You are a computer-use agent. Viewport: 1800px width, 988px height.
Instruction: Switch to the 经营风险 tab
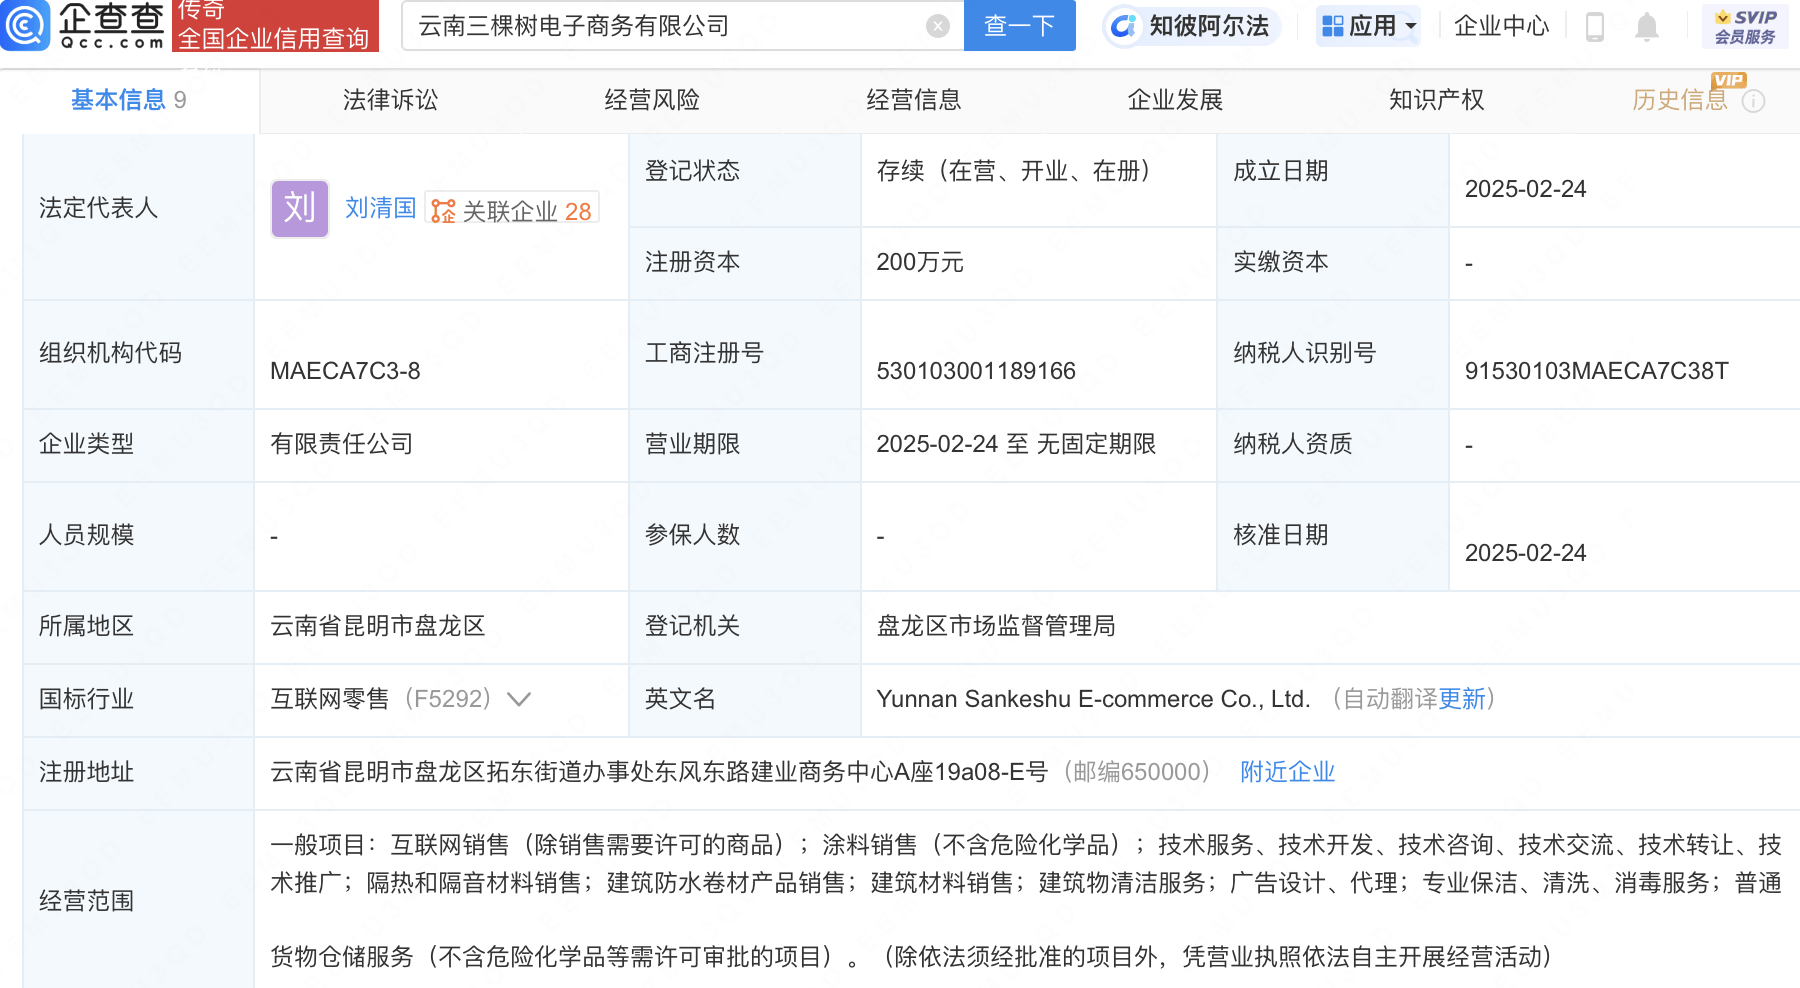click(x=652, y=100)
